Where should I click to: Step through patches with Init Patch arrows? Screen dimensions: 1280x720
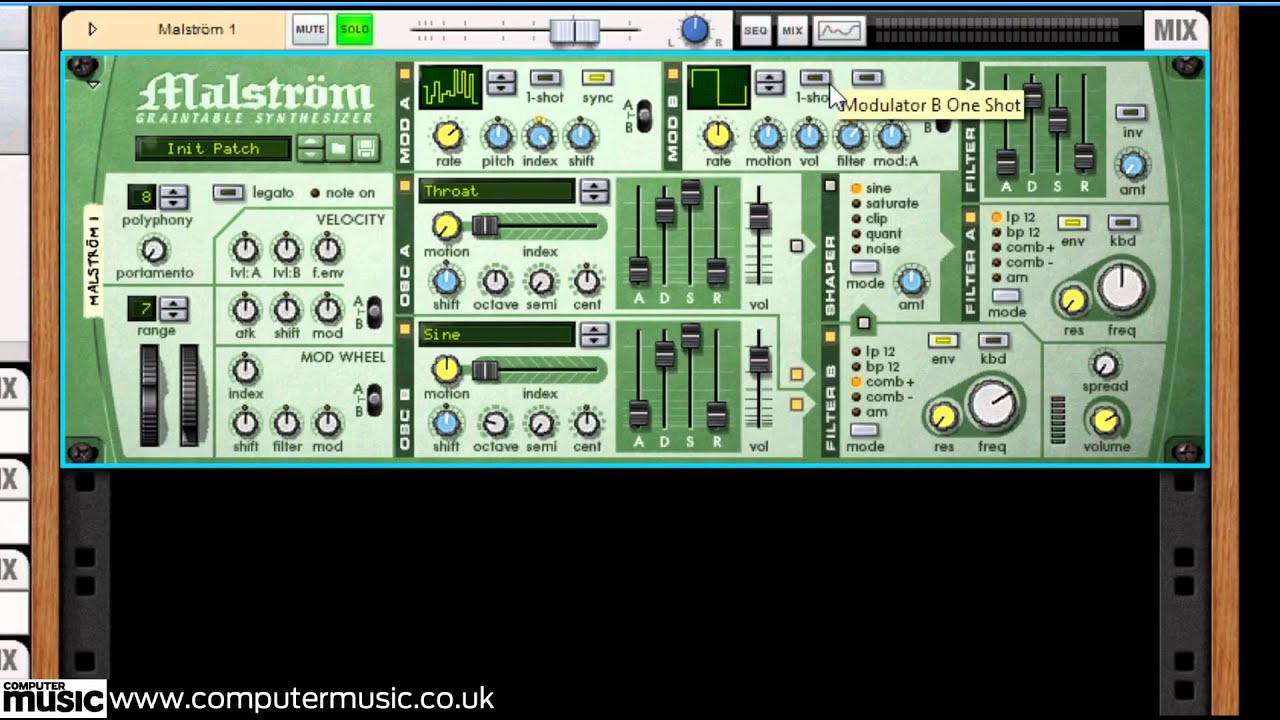coord(310,149)
